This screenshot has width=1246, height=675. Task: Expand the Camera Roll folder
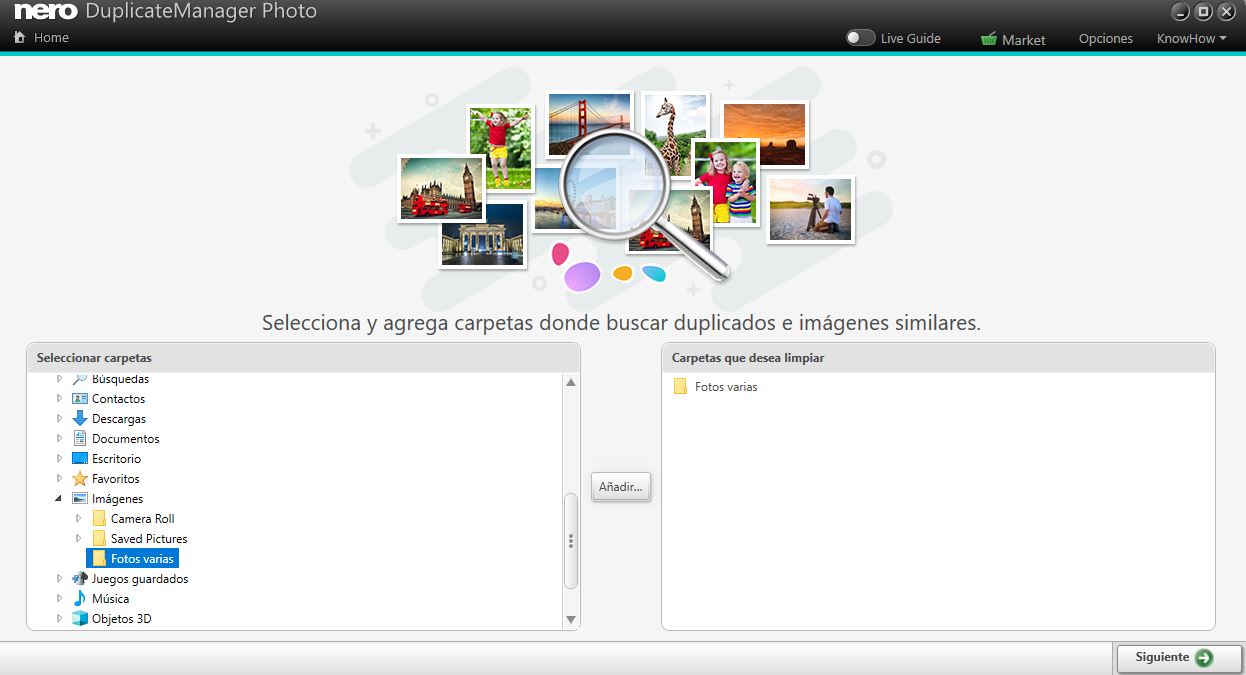pyautogui.click(x=79, y=519)
